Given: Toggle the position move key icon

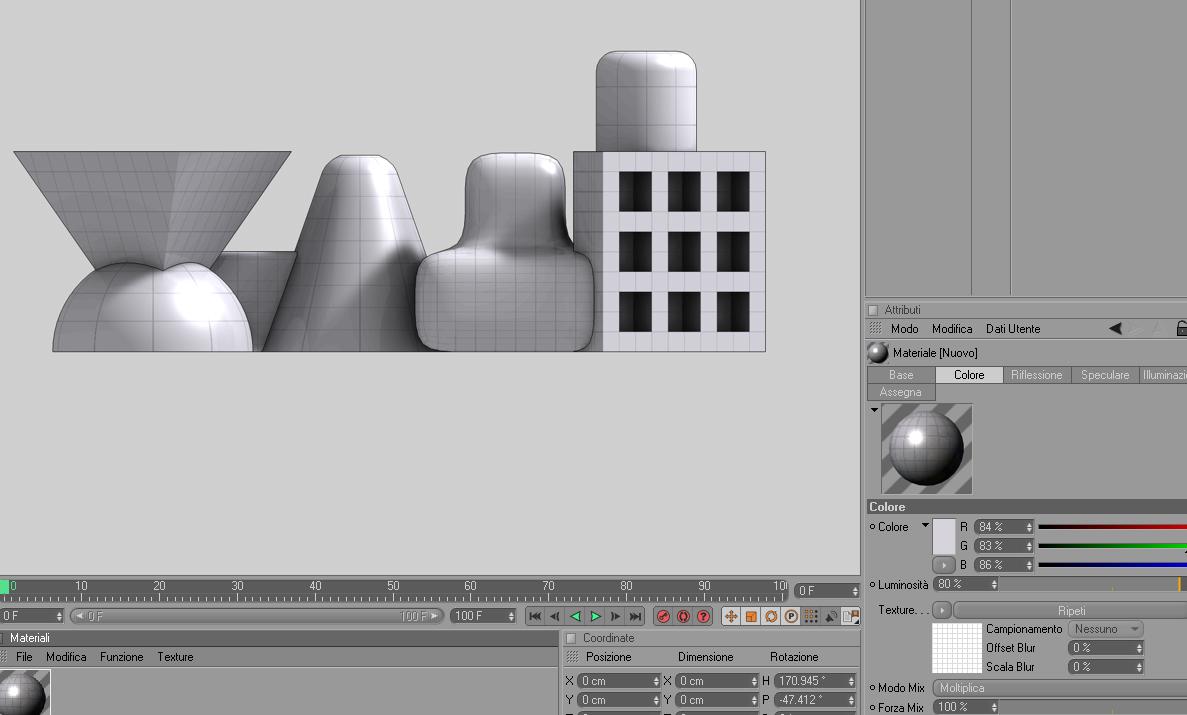Looking at the screenshot, I should click(x=731, y=617).
